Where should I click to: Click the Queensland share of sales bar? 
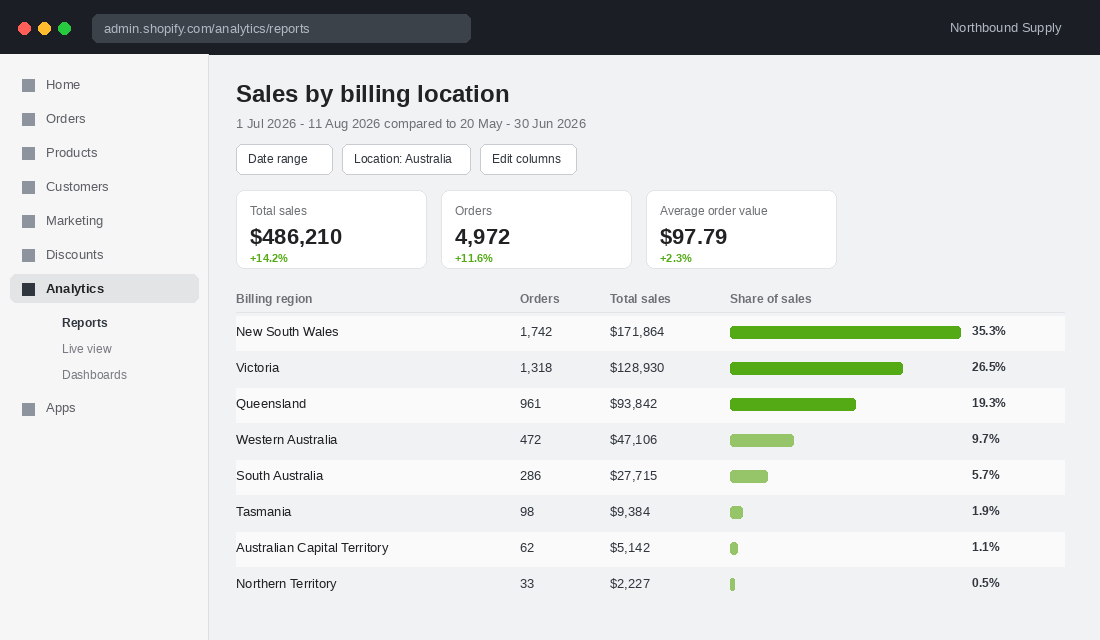[x=793, y=404]
